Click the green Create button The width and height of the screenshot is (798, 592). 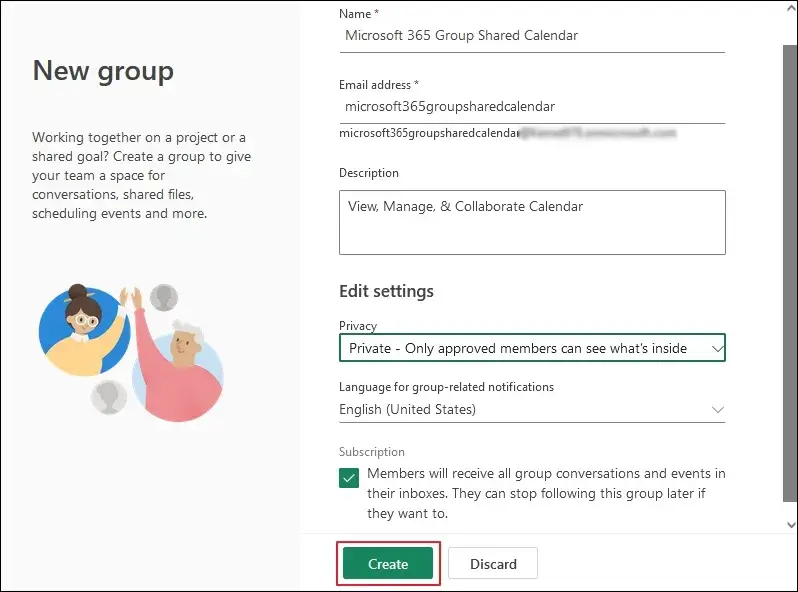[388, 563]
